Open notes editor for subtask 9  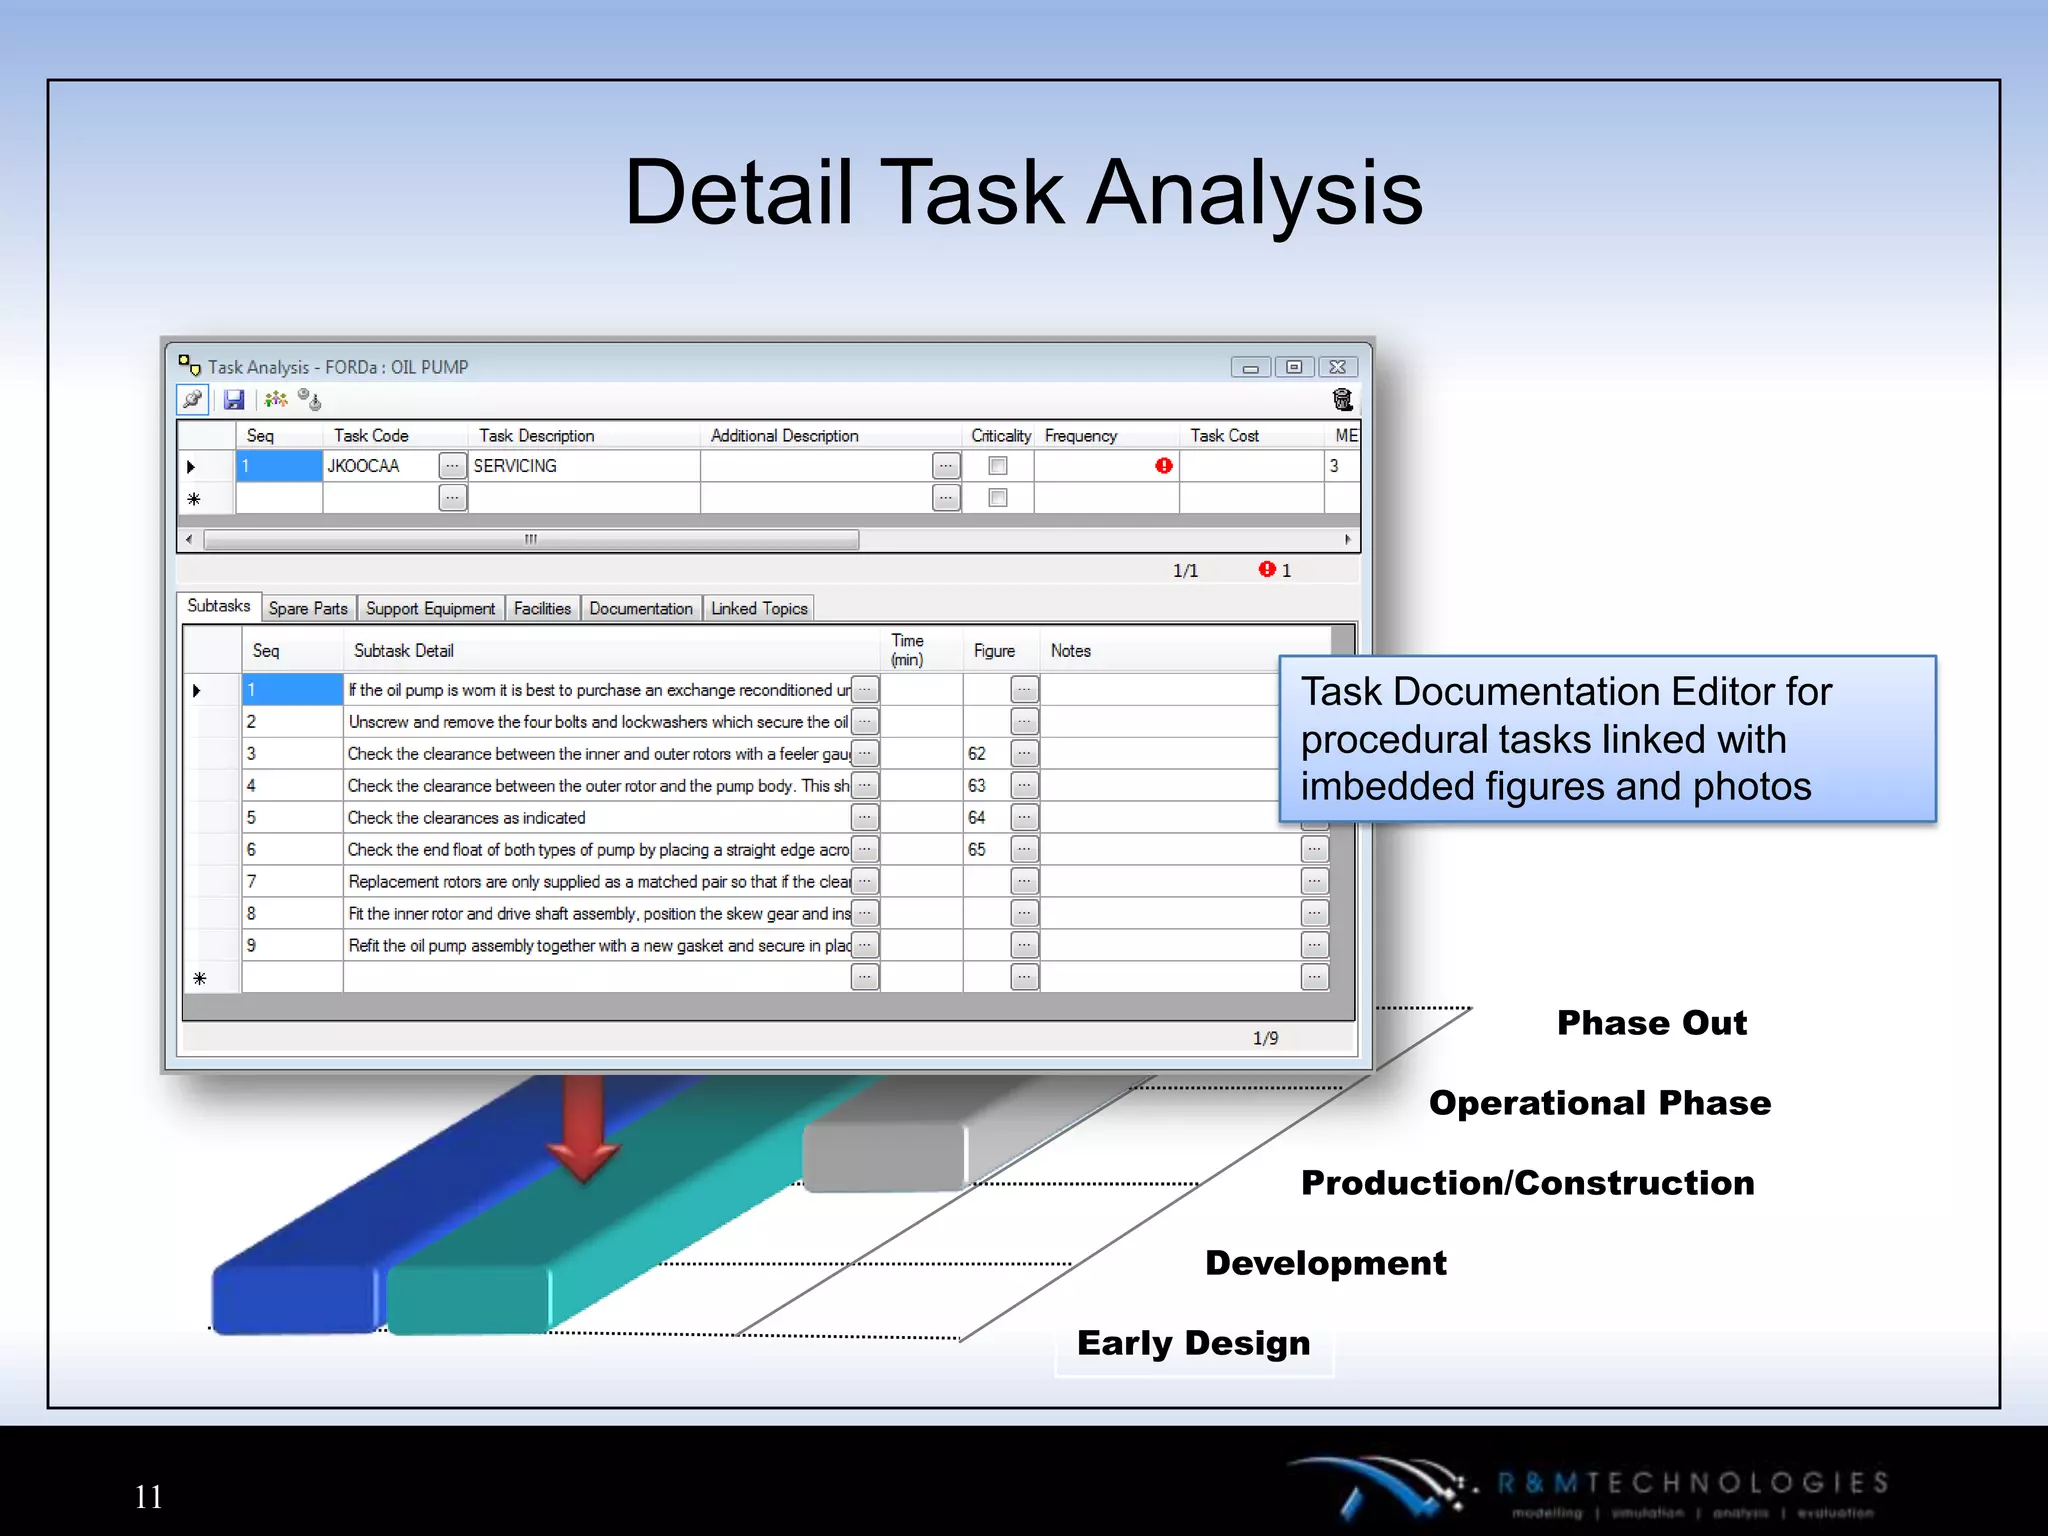tap(1315, 946)
